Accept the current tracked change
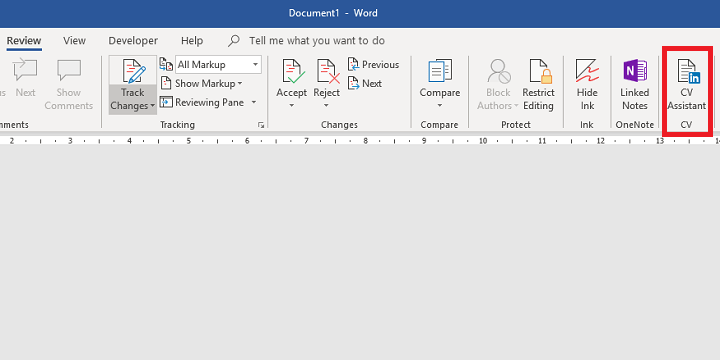Screen dimensions: 720x360 [x=292, y=78]
